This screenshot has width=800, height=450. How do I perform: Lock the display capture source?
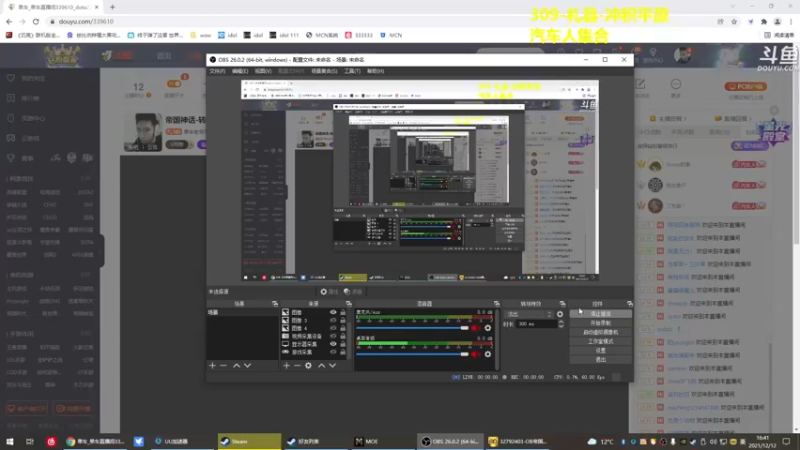click(x=343, y=344)
